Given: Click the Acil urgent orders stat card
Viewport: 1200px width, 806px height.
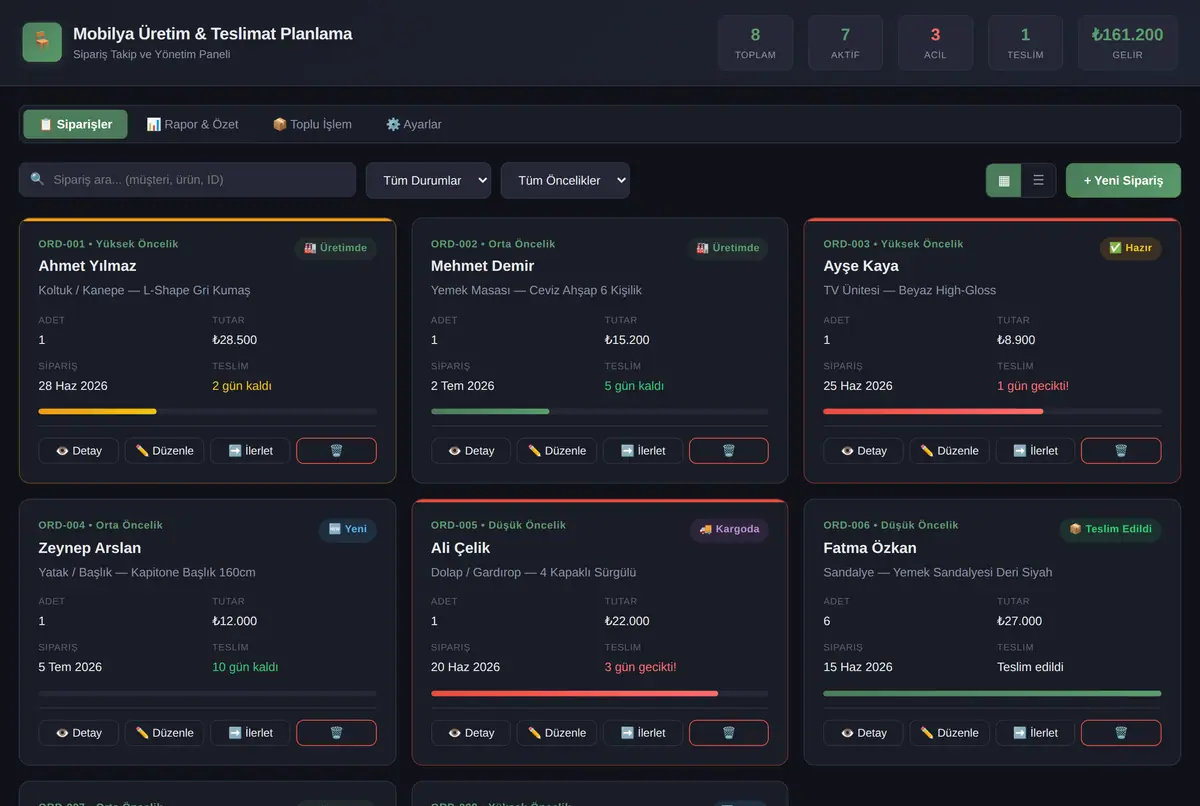Looking at the screenshot, I should point(935,42).
